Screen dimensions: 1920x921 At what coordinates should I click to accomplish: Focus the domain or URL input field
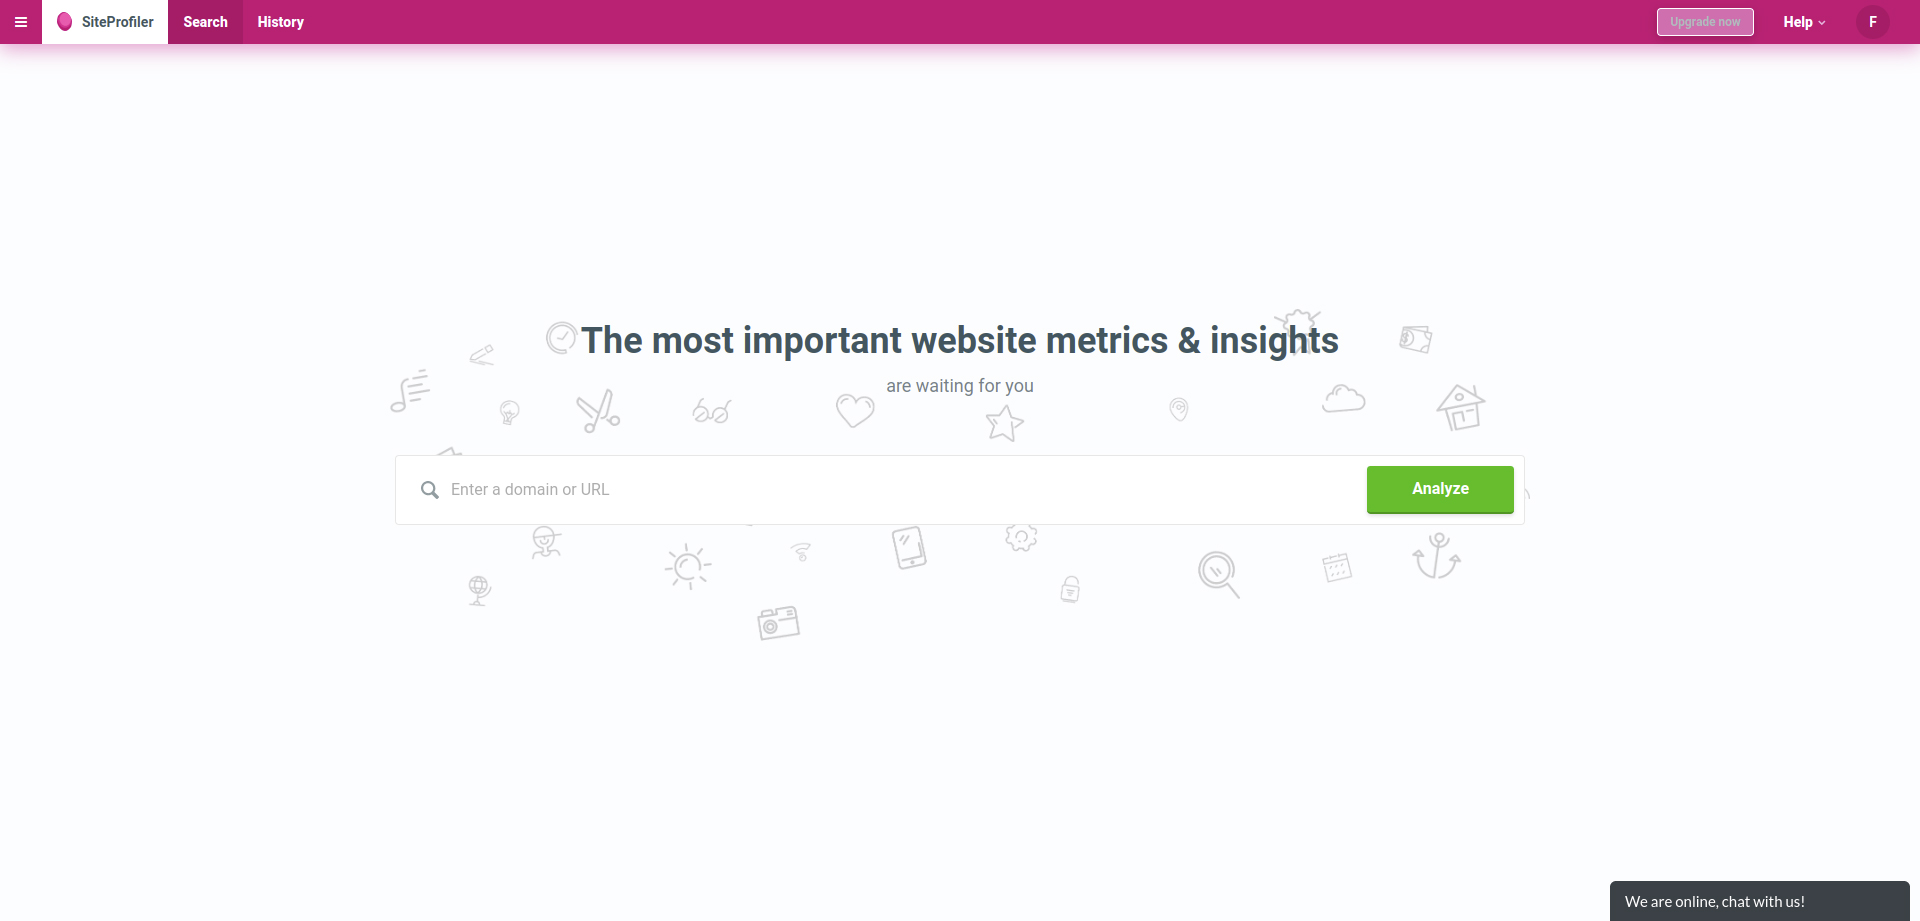(x=900, y=490)
